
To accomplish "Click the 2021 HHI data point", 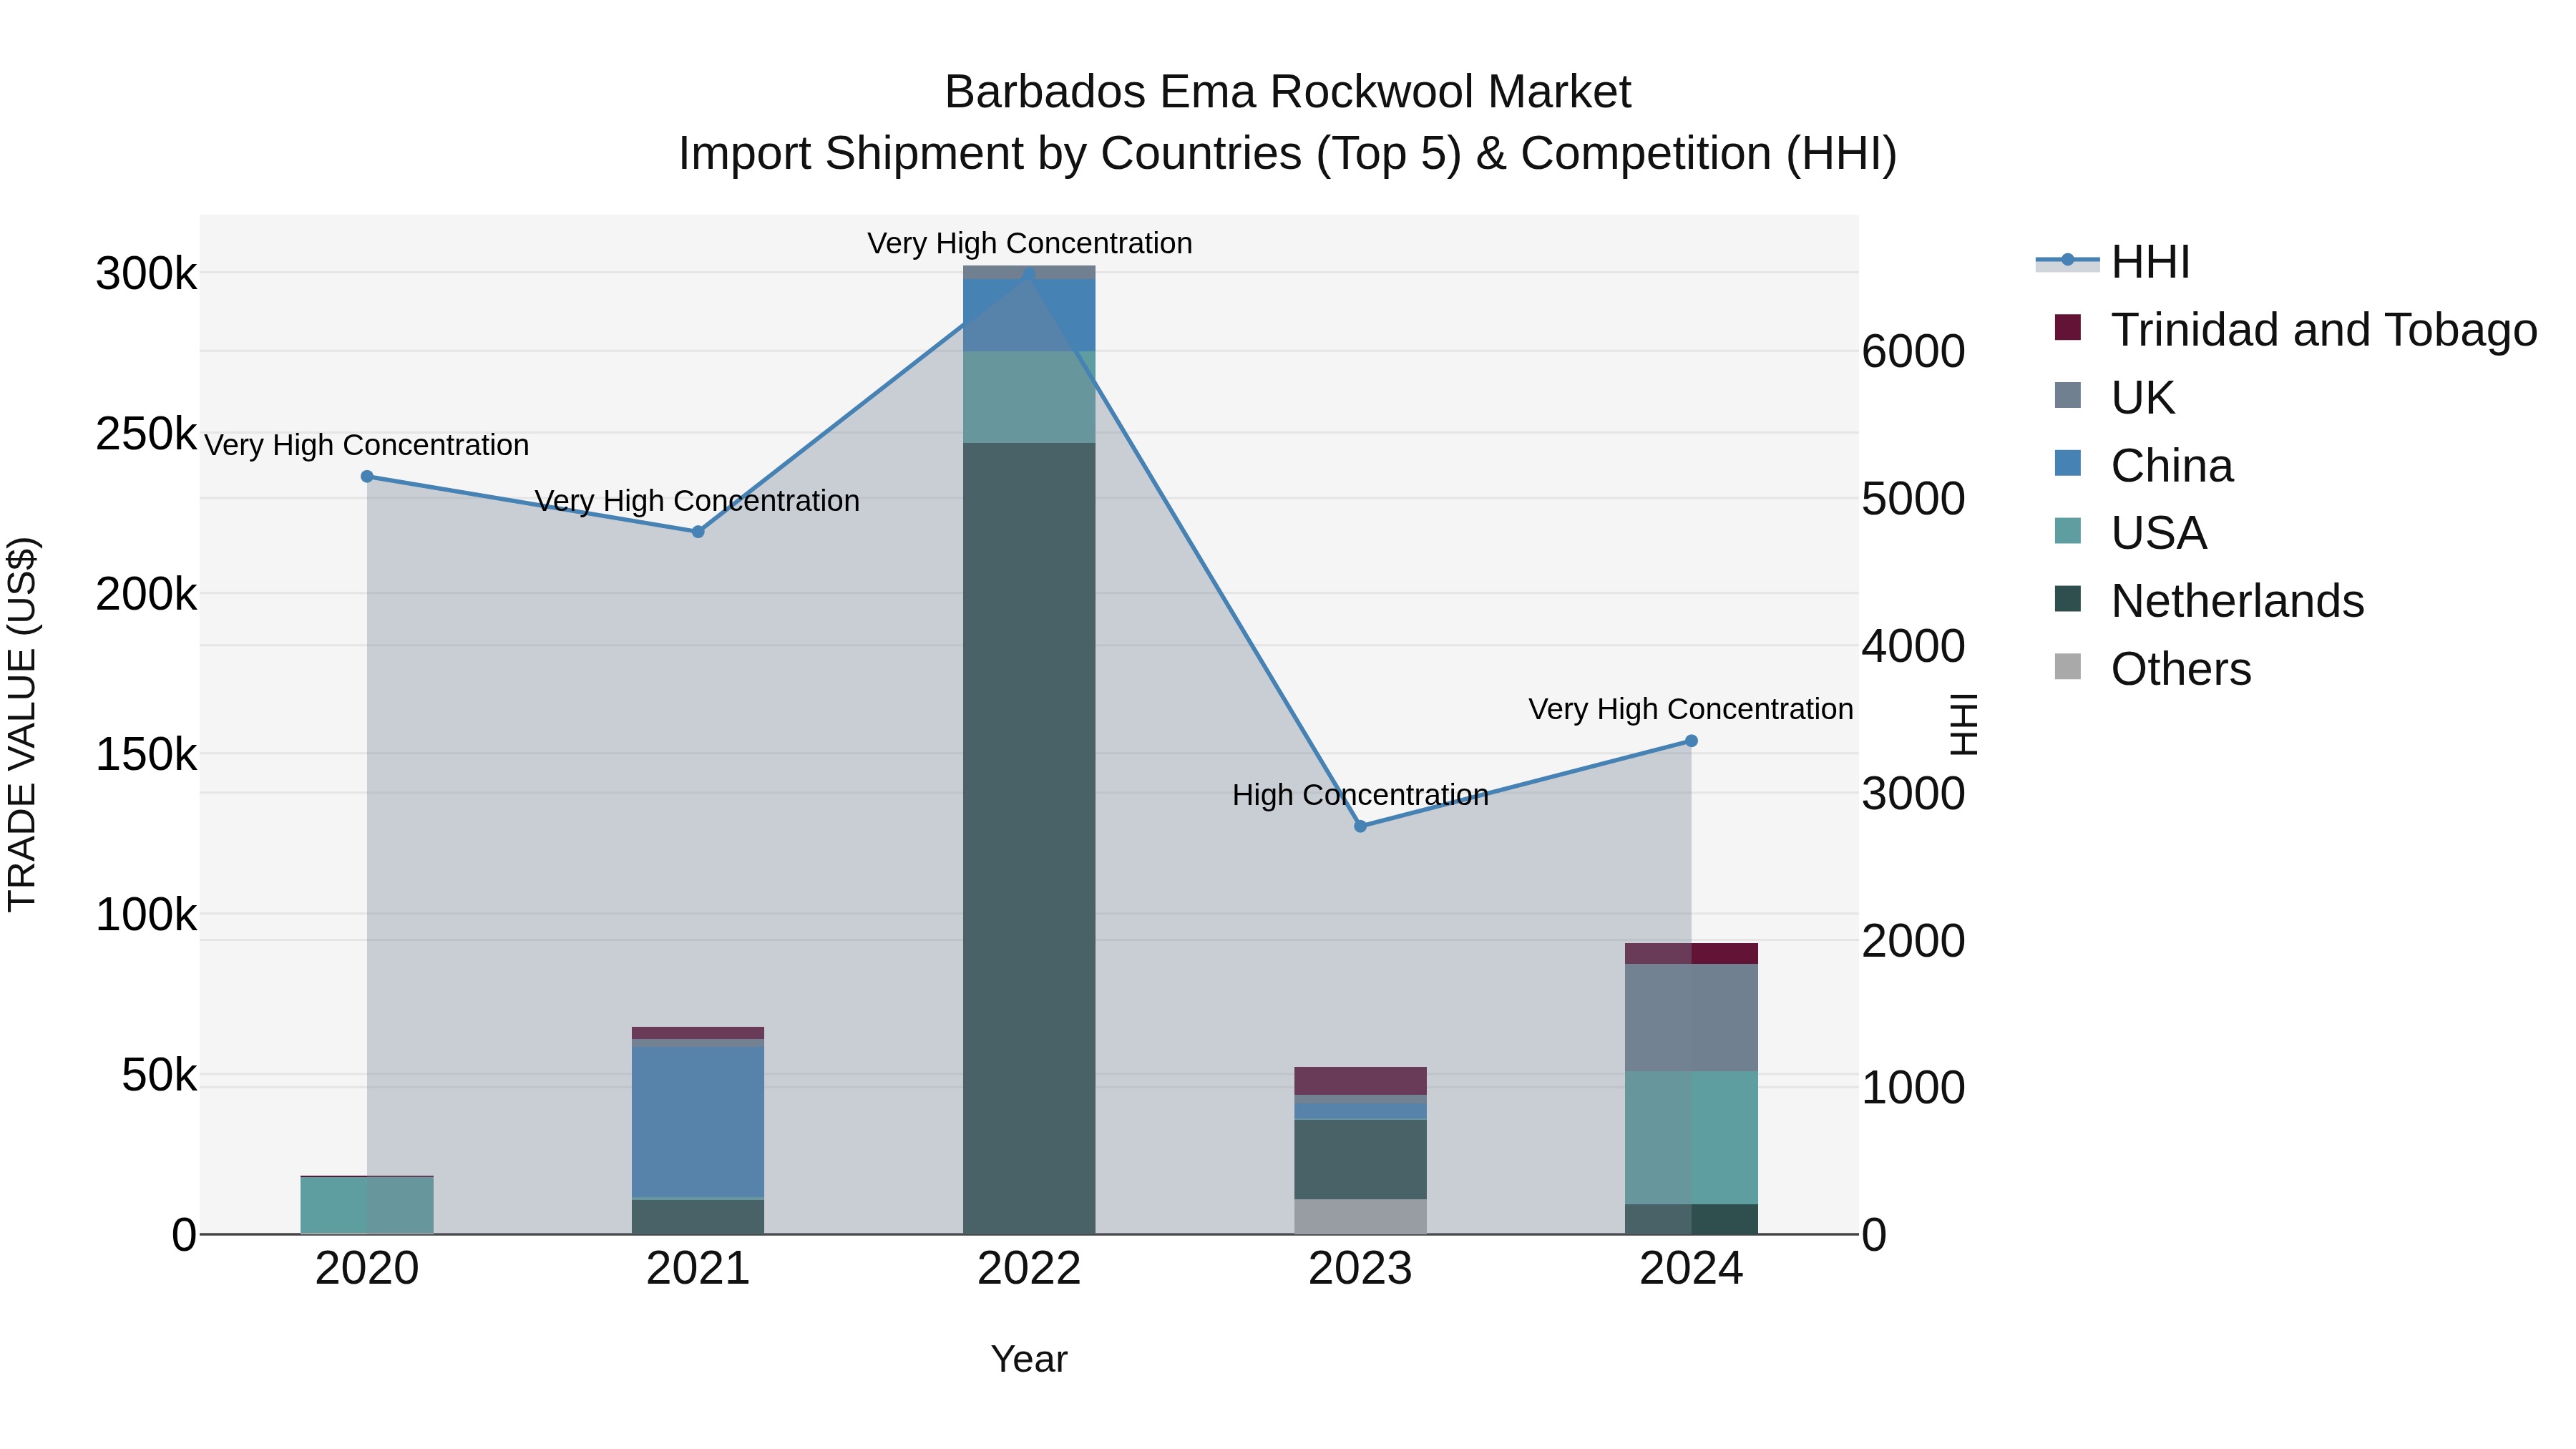I will coord(698,532).
